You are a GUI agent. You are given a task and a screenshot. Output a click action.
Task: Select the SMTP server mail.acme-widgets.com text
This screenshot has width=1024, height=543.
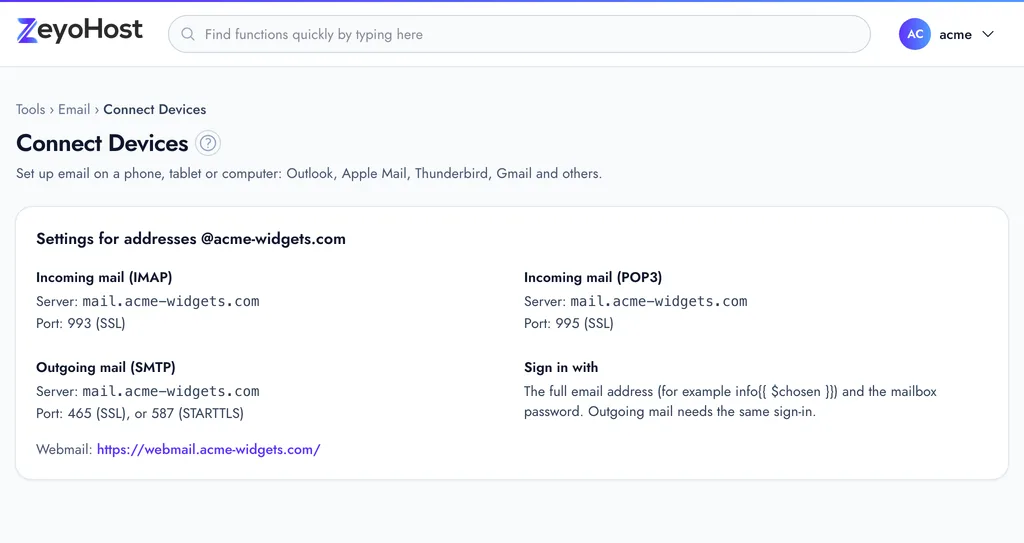coord(171,391)
